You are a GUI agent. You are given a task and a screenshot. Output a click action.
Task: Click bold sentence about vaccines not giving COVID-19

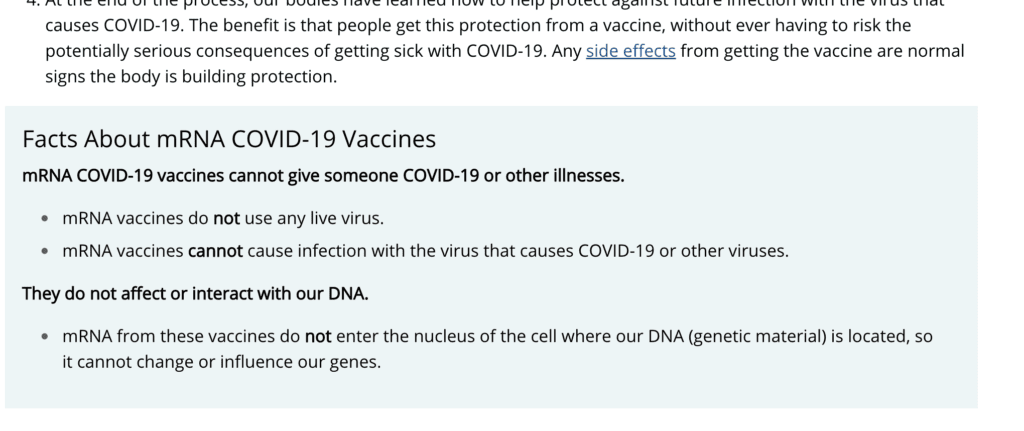click(x=323, y=176)
